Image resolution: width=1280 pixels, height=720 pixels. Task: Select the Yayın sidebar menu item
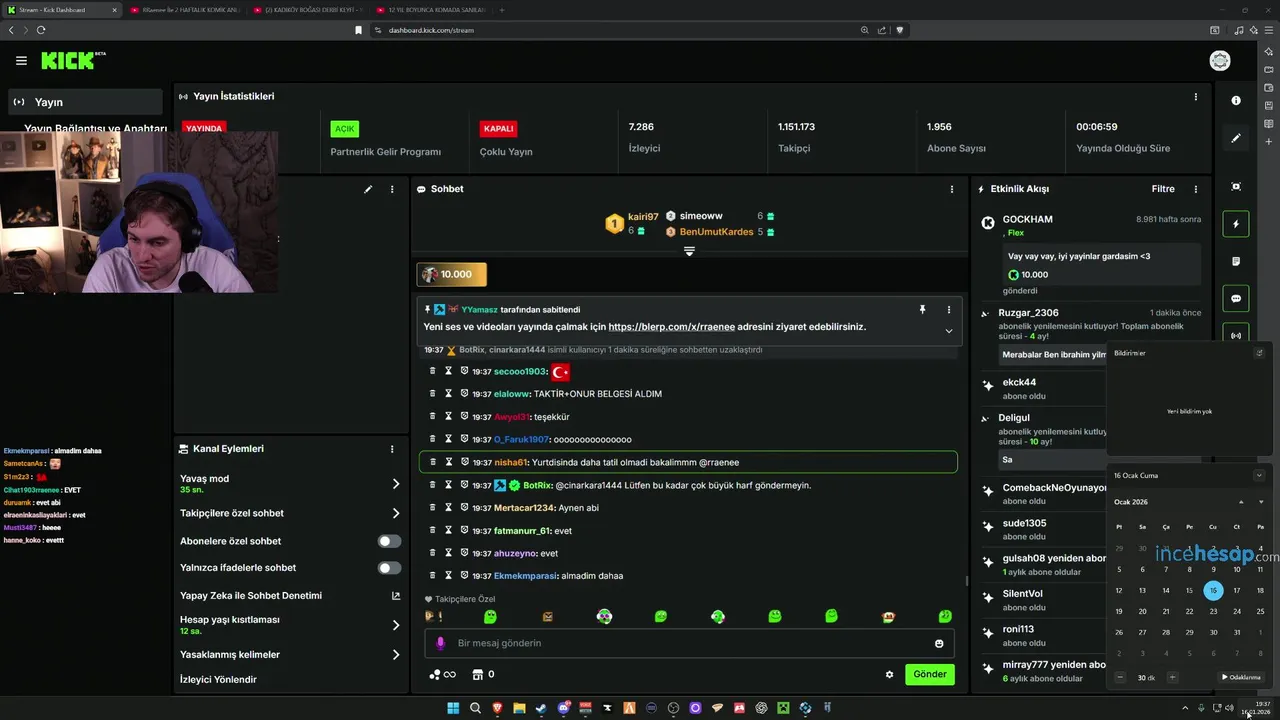[x=85, y=102]
